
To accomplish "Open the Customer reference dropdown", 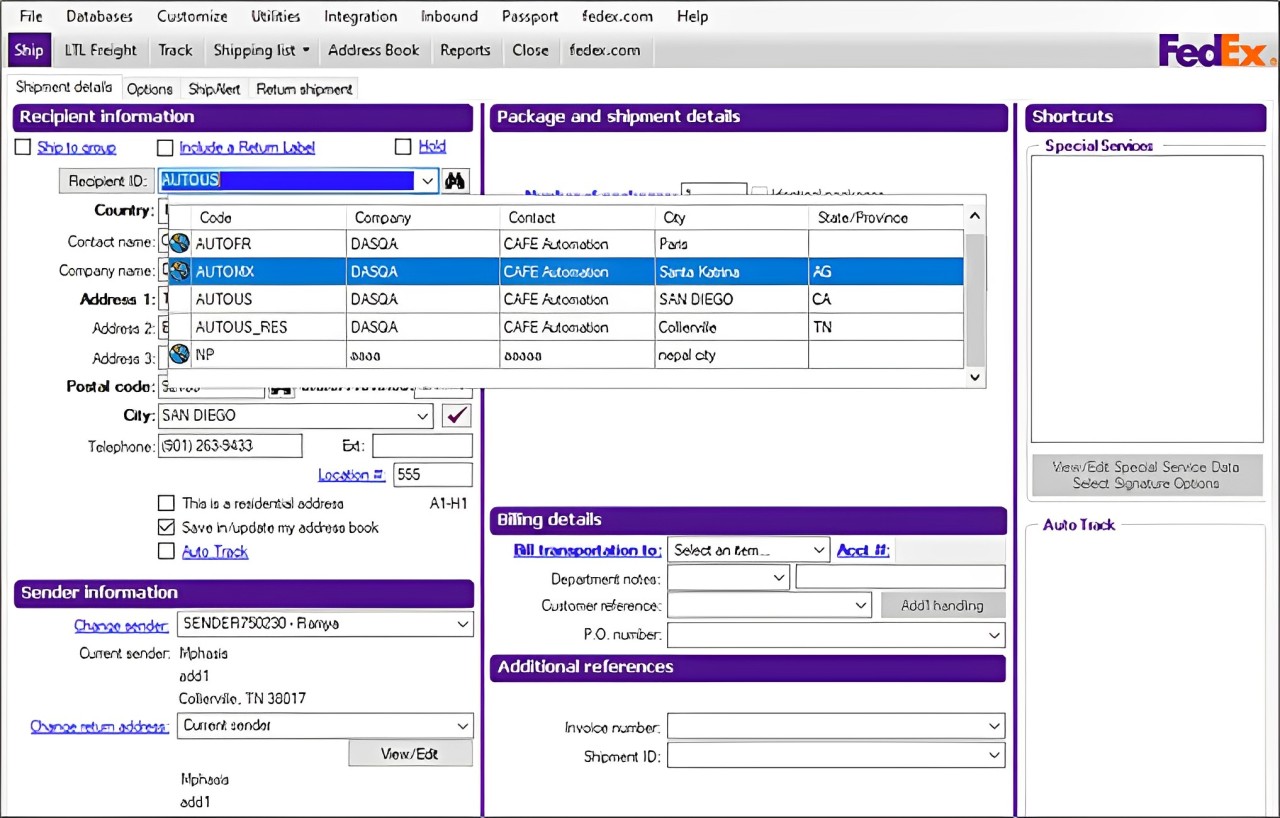I will tap(861, 605).
